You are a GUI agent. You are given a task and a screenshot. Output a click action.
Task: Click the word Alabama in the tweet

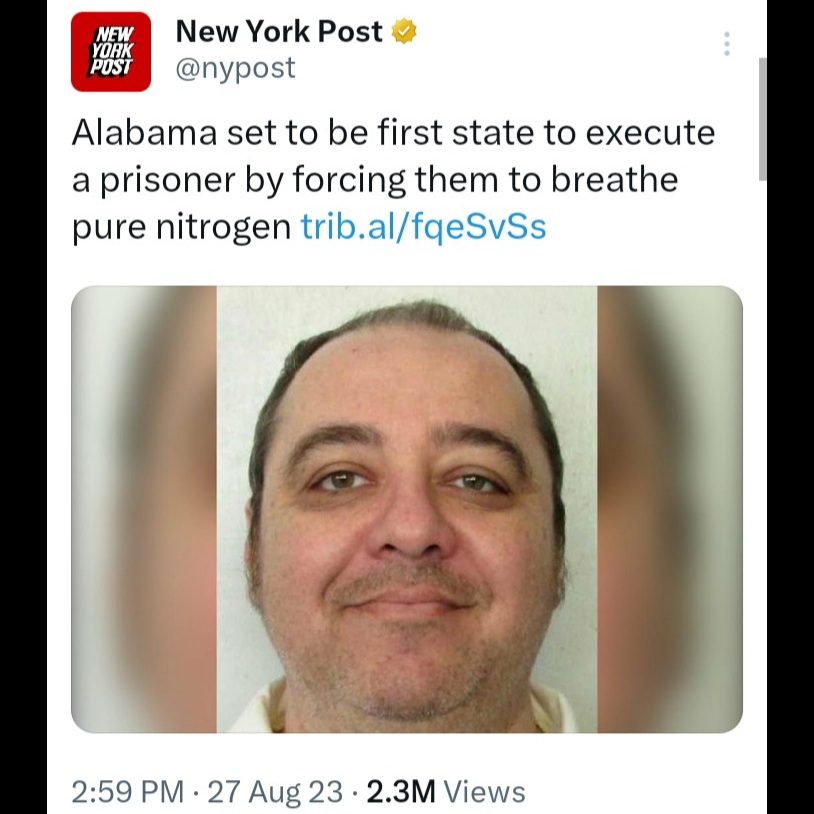click(x=144, y=132)
